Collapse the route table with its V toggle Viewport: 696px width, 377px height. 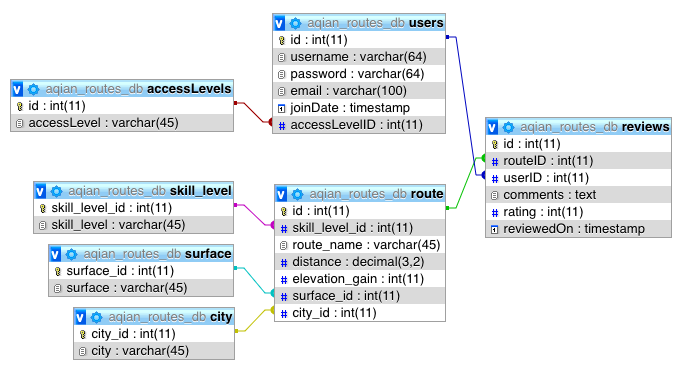click(281, 194)
